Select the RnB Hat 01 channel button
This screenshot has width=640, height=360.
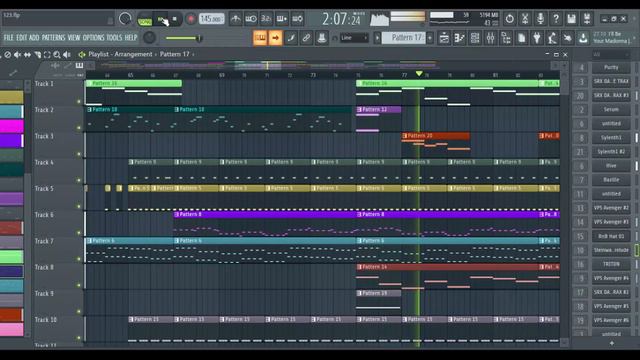click(611, 236)
